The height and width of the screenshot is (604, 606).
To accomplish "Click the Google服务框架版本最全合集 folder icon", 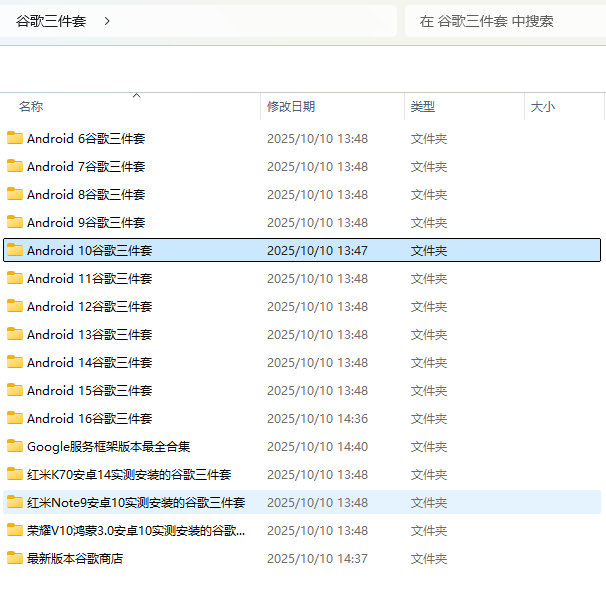I will pyautogui.click(x=15, y=446).
